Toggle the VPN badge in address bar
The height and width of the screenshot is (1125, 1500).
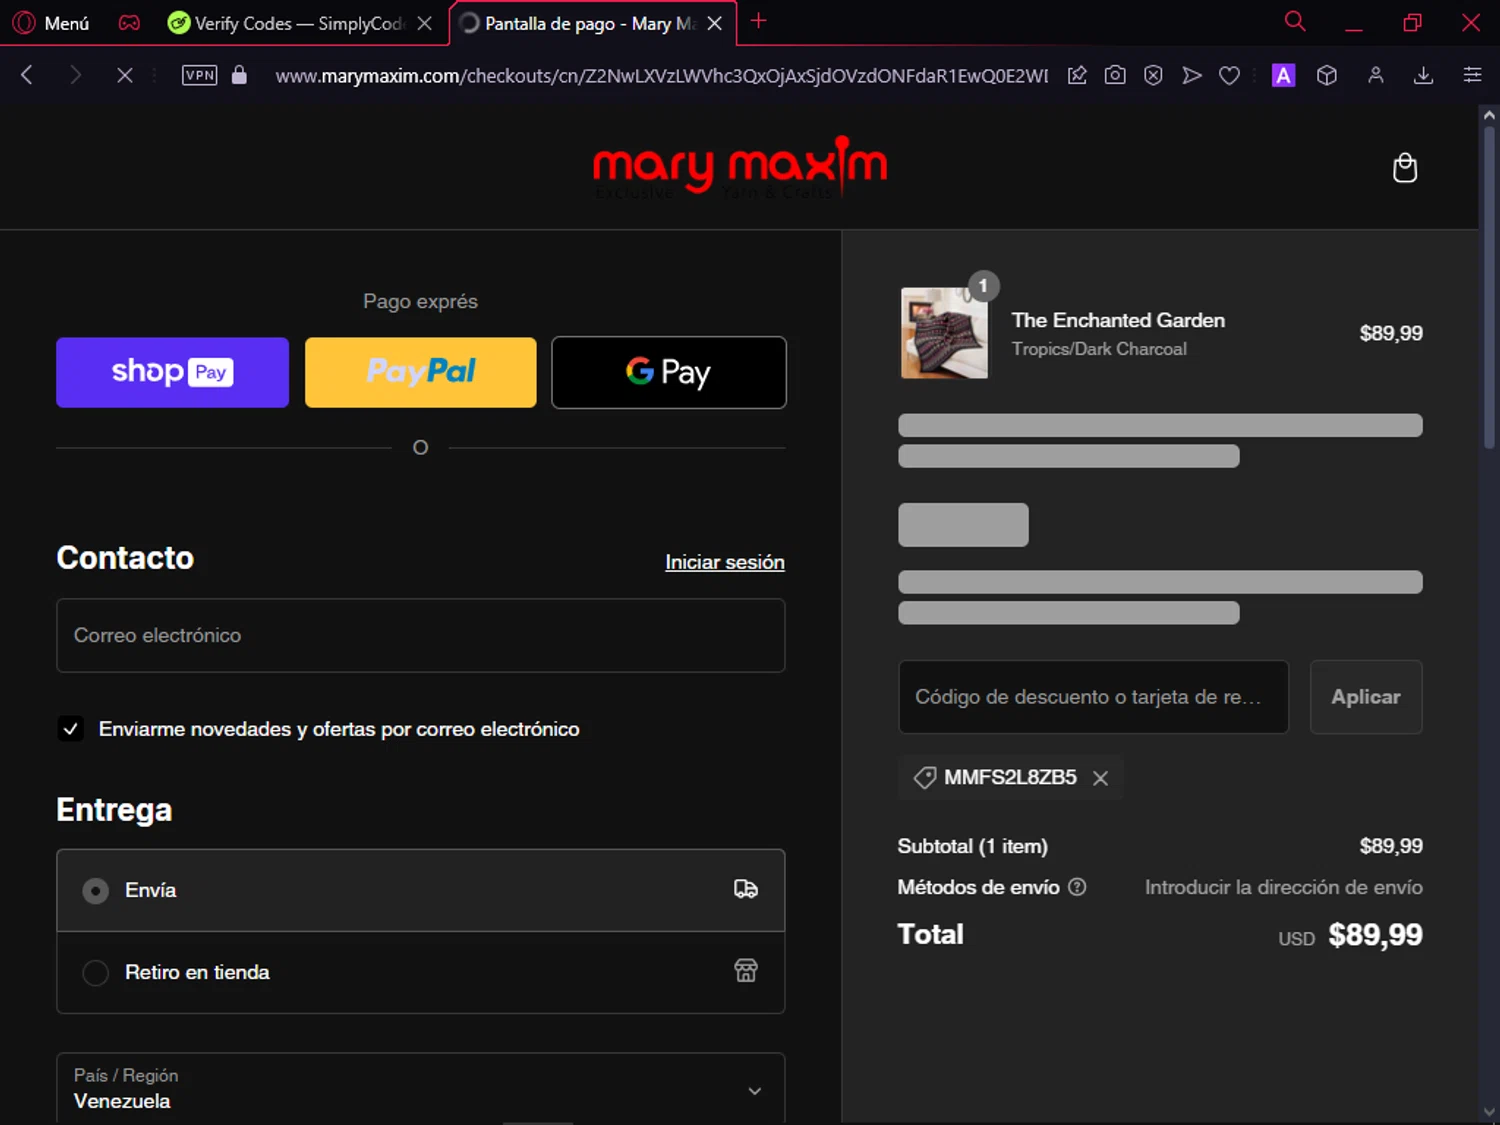coord(200,75)
